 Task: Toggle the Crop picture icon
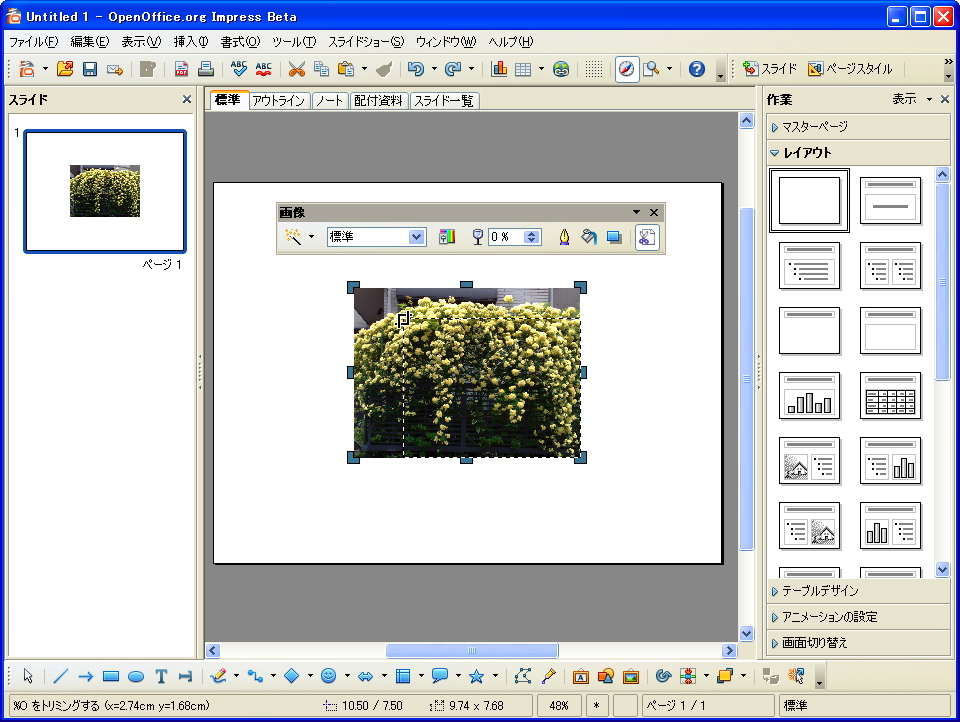[647, 237]
